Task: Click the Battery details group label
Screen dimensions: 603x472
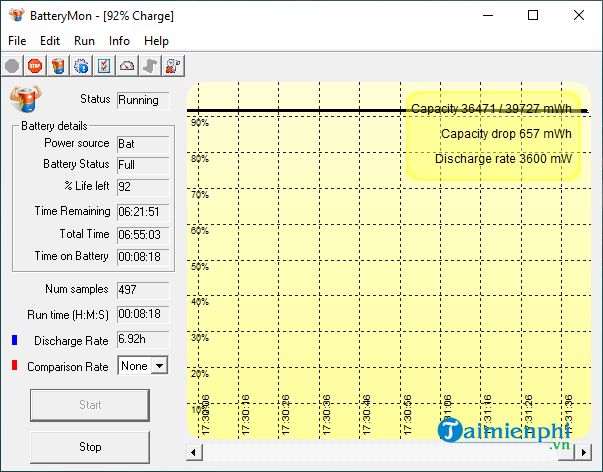Action: [x=54, y=126]
